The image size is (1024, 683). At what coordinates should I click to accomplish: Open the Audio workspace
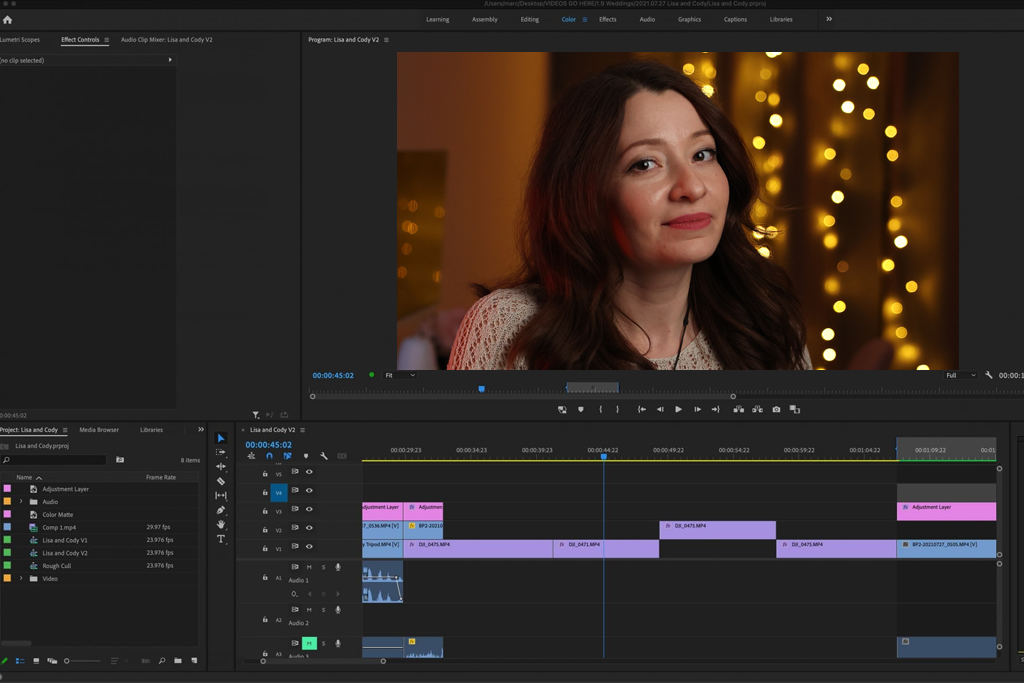(647, 20)
